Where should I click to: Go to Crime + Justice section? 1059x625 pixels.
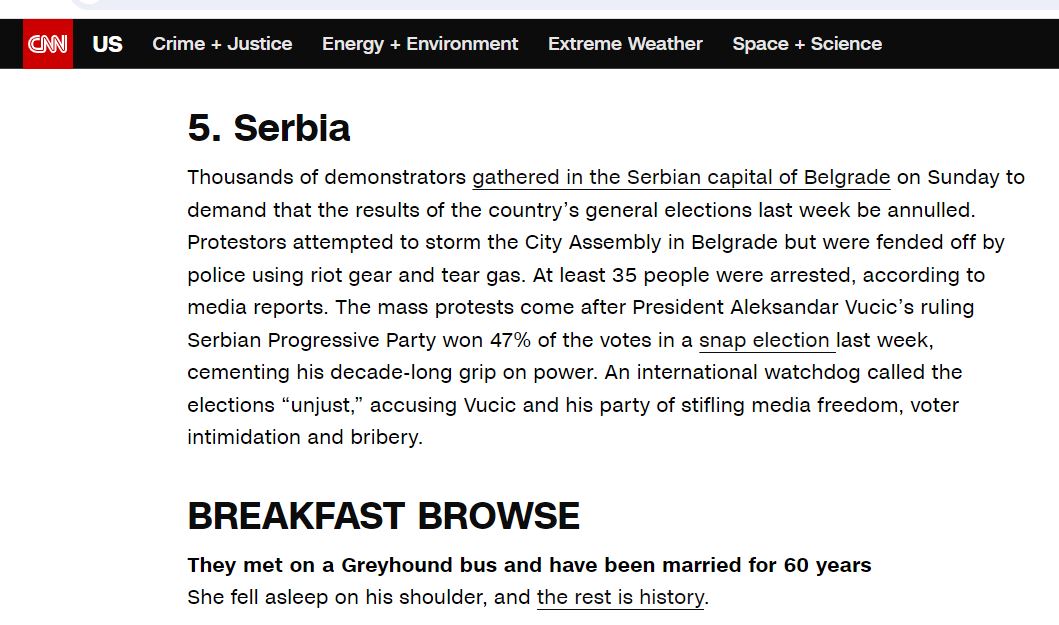[x=222, y=44]
